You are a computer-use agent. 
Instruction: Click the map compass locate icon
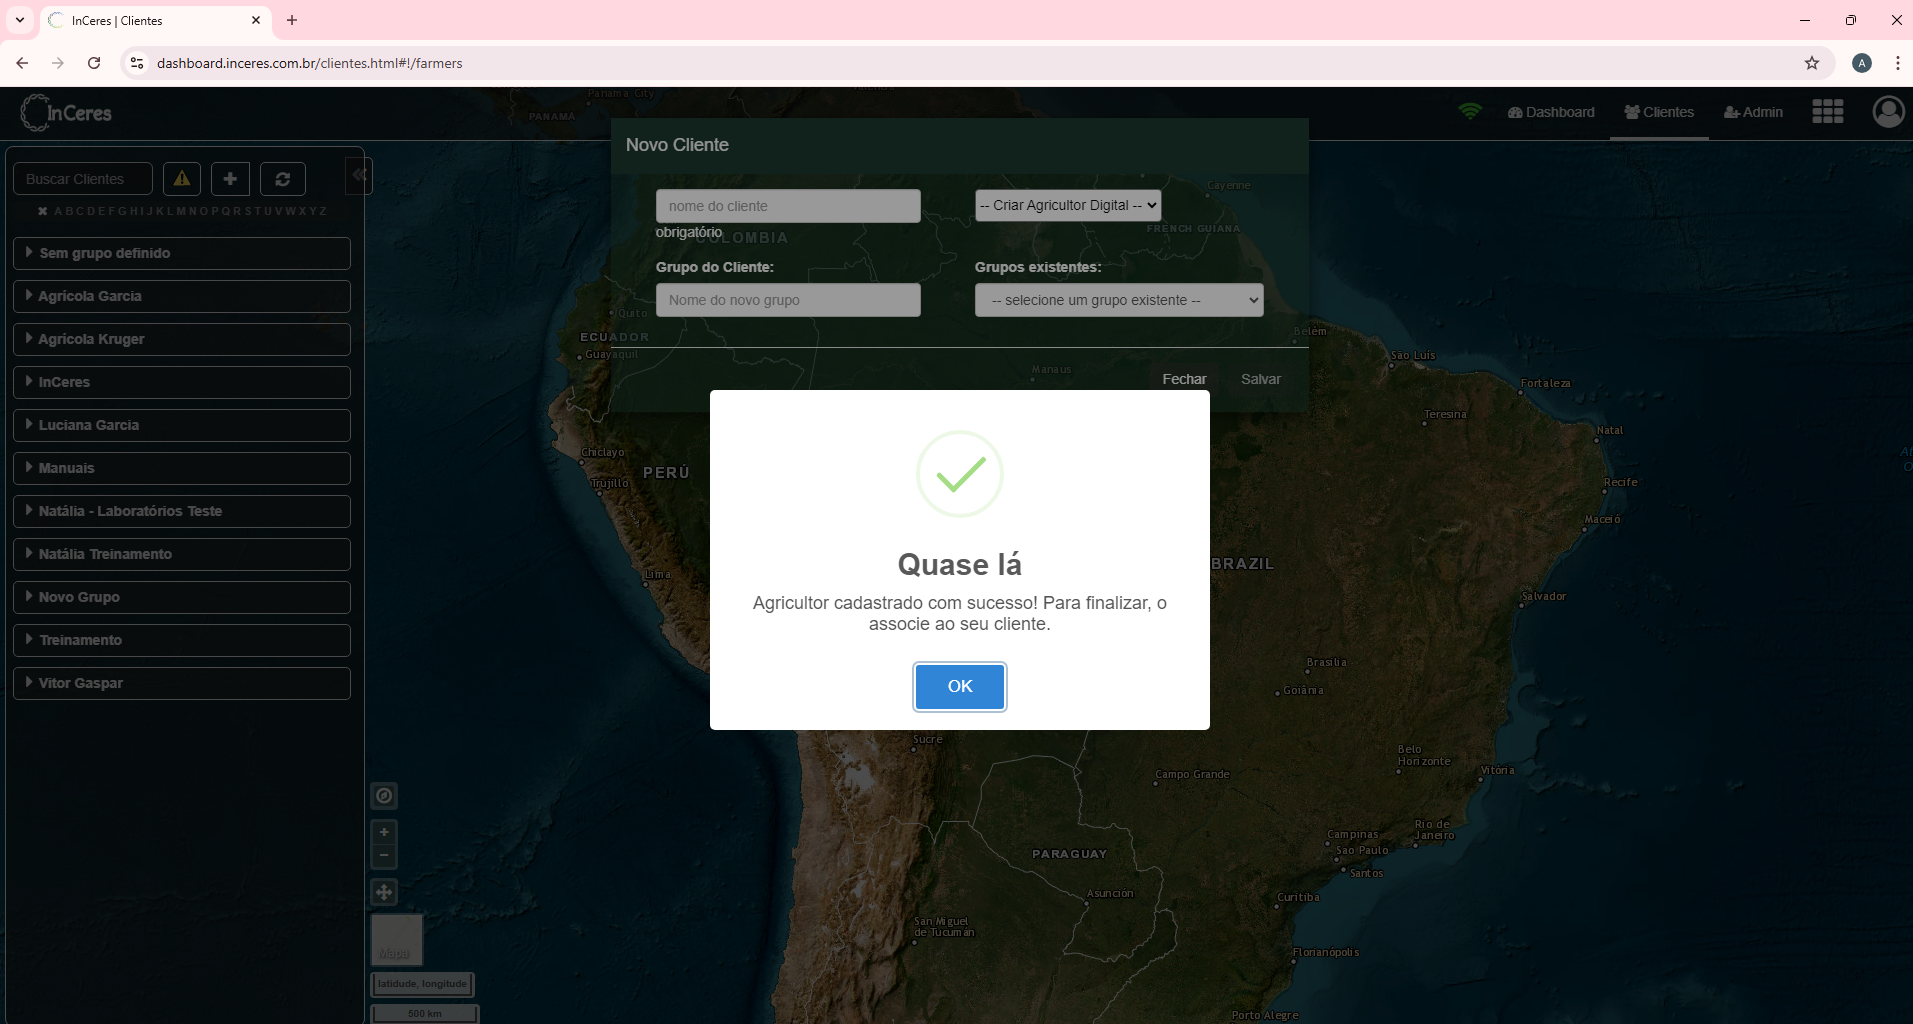coord(384,796)
